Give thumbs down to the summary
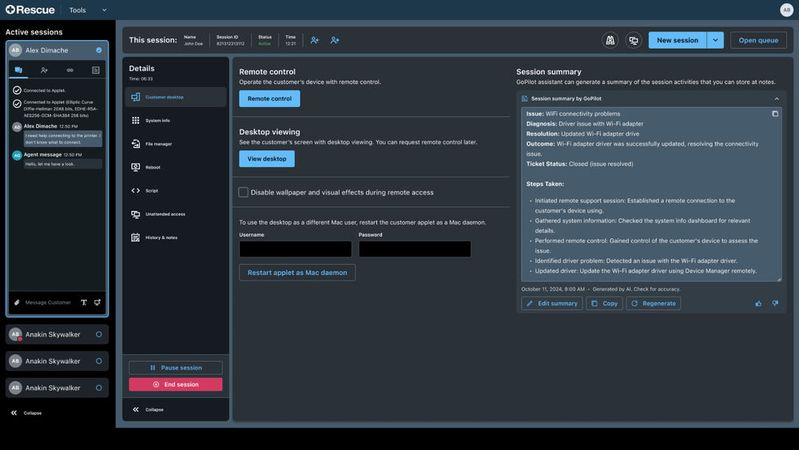 [775, 303]
